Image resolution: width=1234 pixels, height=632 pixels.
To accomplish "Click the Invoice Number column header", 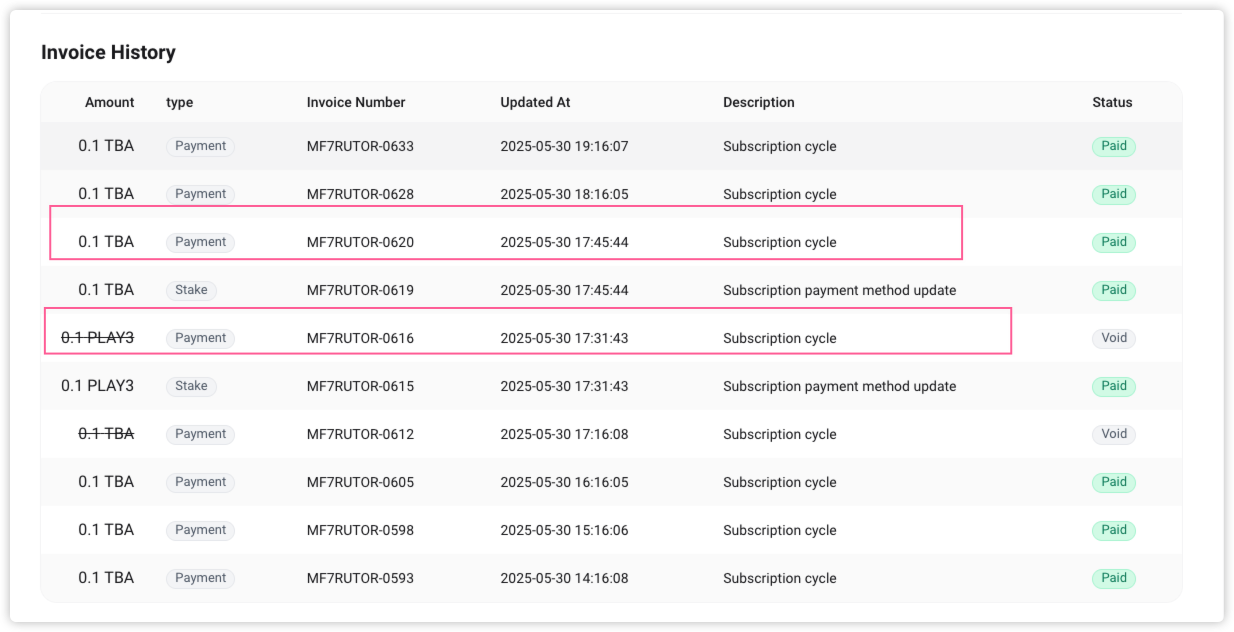I will 356,102.
